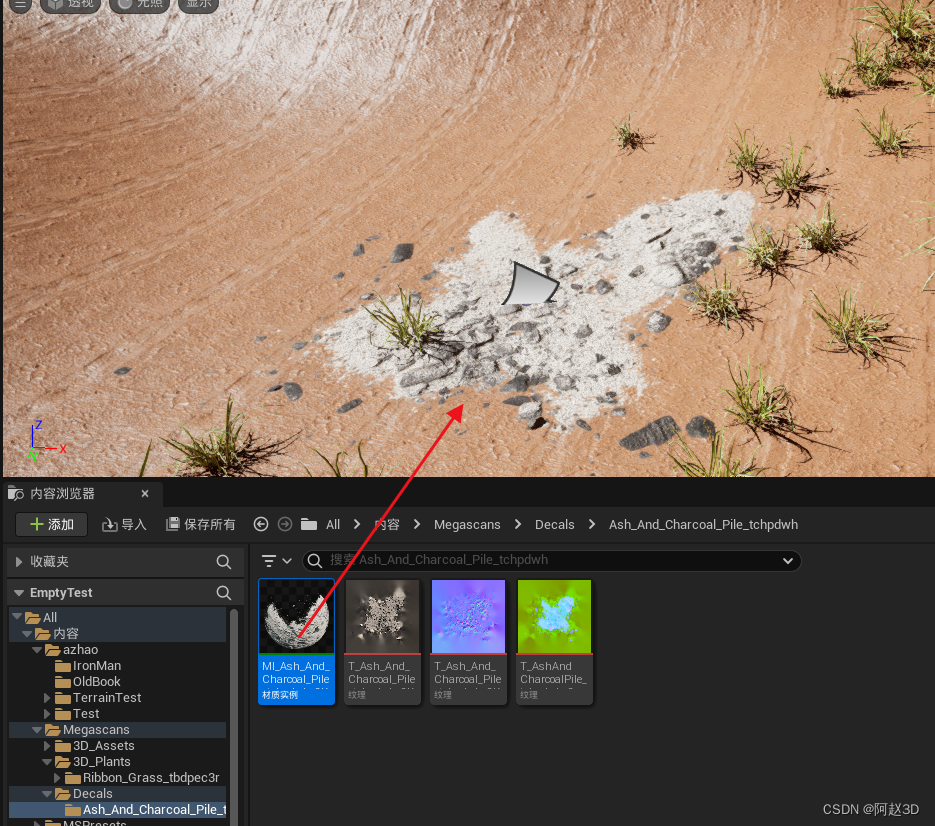Screen dimensions: 935x826
Task: Click the 导入 import button
Action: click(x=124, y=524)
